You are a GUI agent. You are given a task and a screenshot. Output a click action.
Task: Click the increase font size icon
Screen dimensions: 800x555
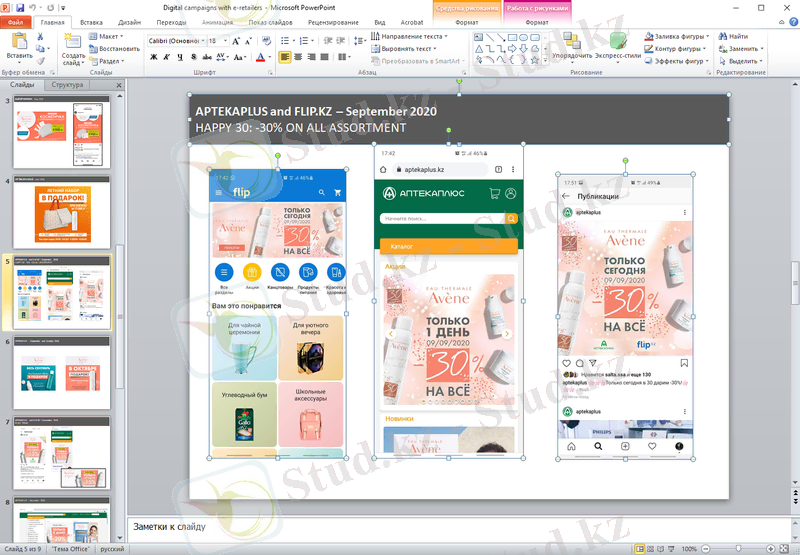click(228, 41)
